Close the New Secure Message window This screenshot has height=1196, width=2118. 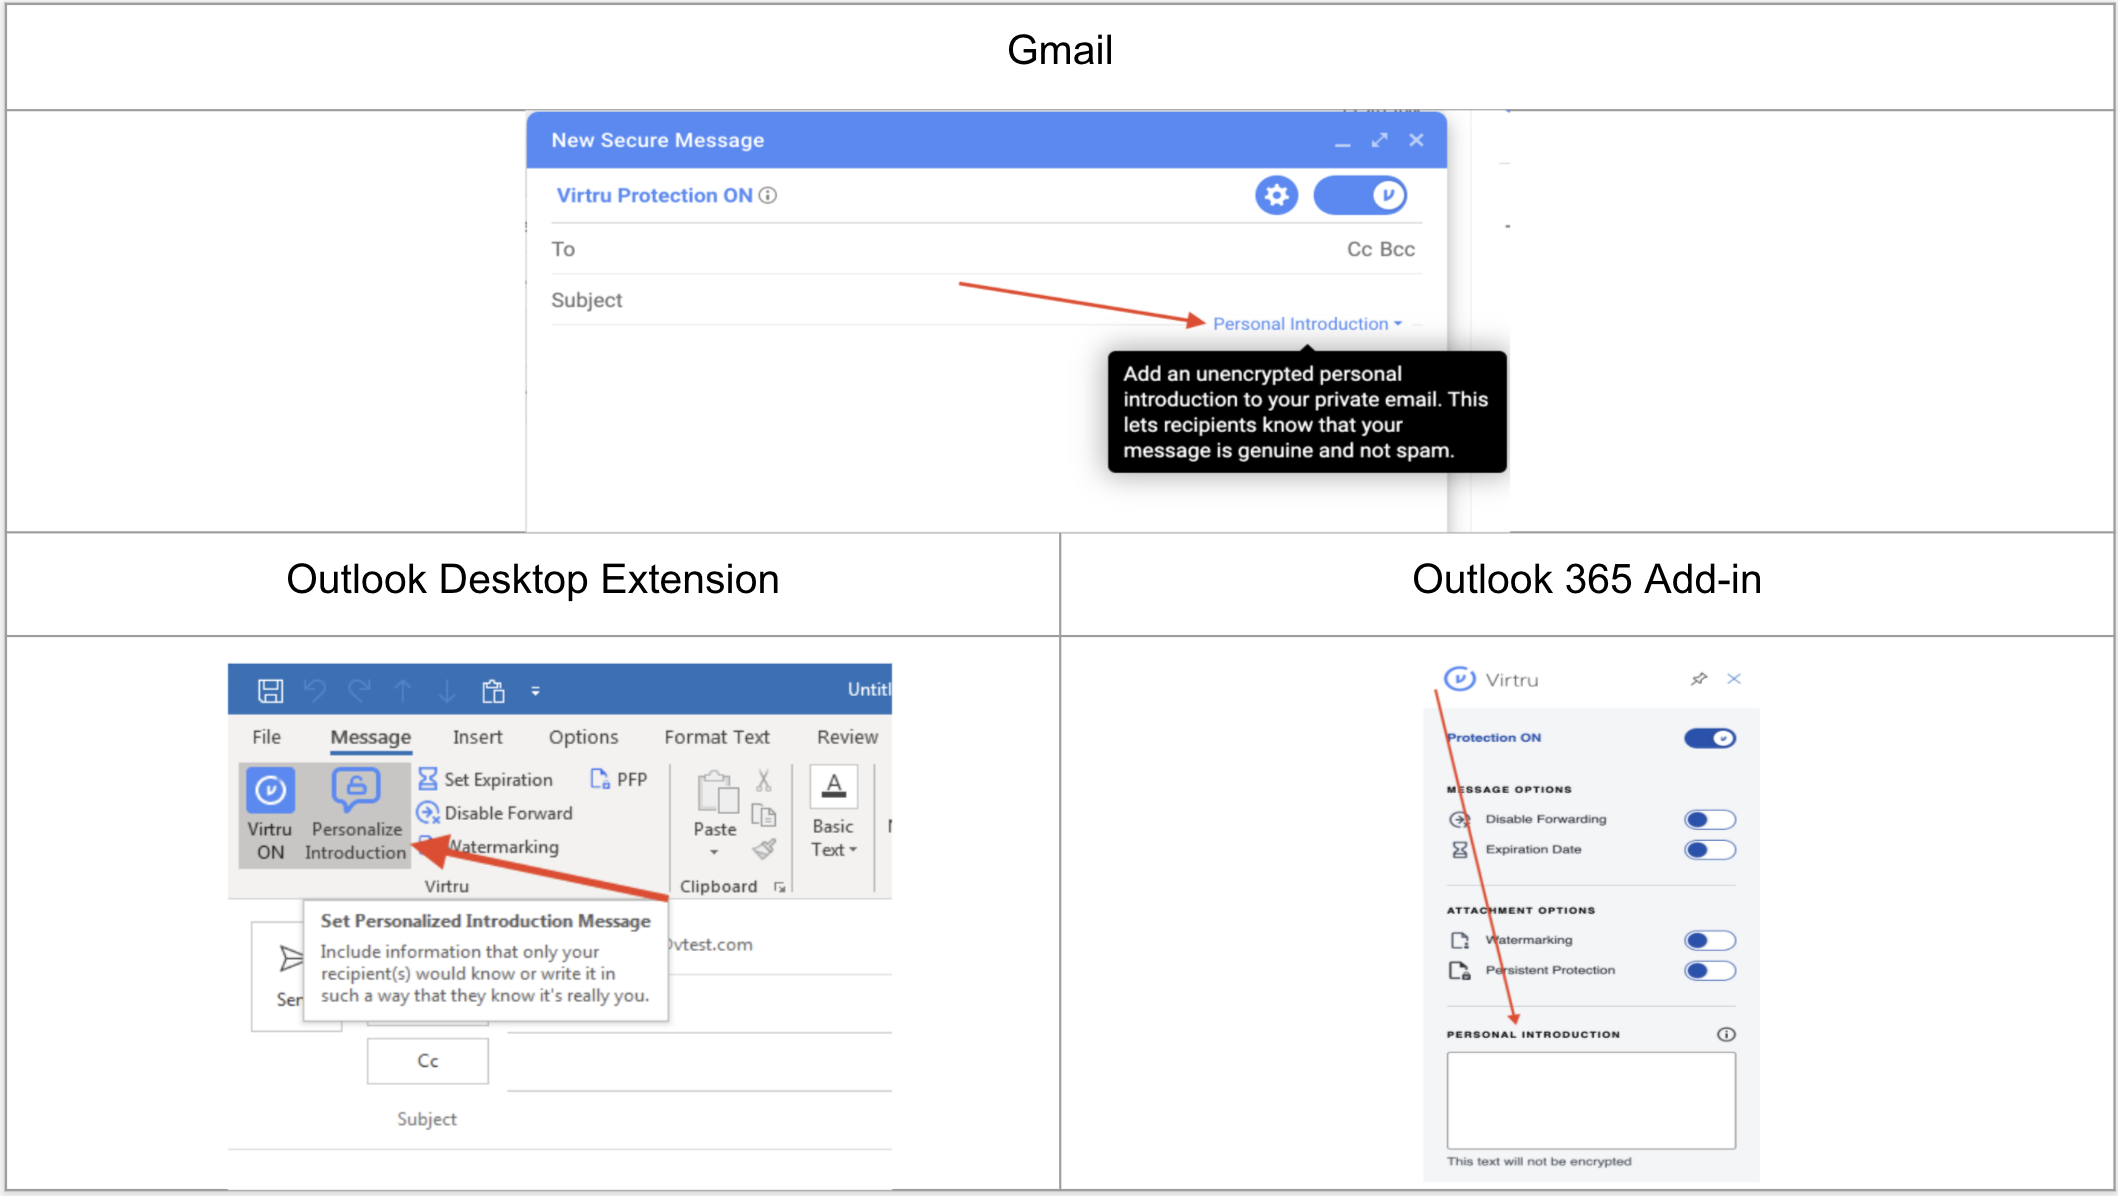[1416, 140]
